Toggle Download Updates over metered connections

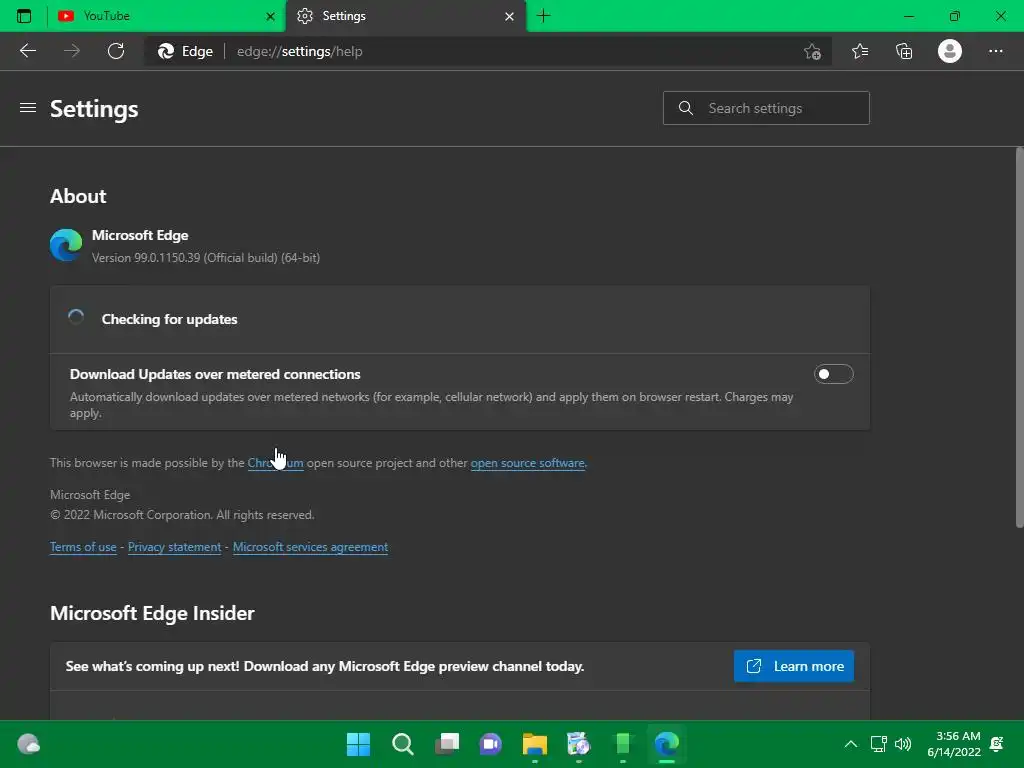(x=833, y=374)
